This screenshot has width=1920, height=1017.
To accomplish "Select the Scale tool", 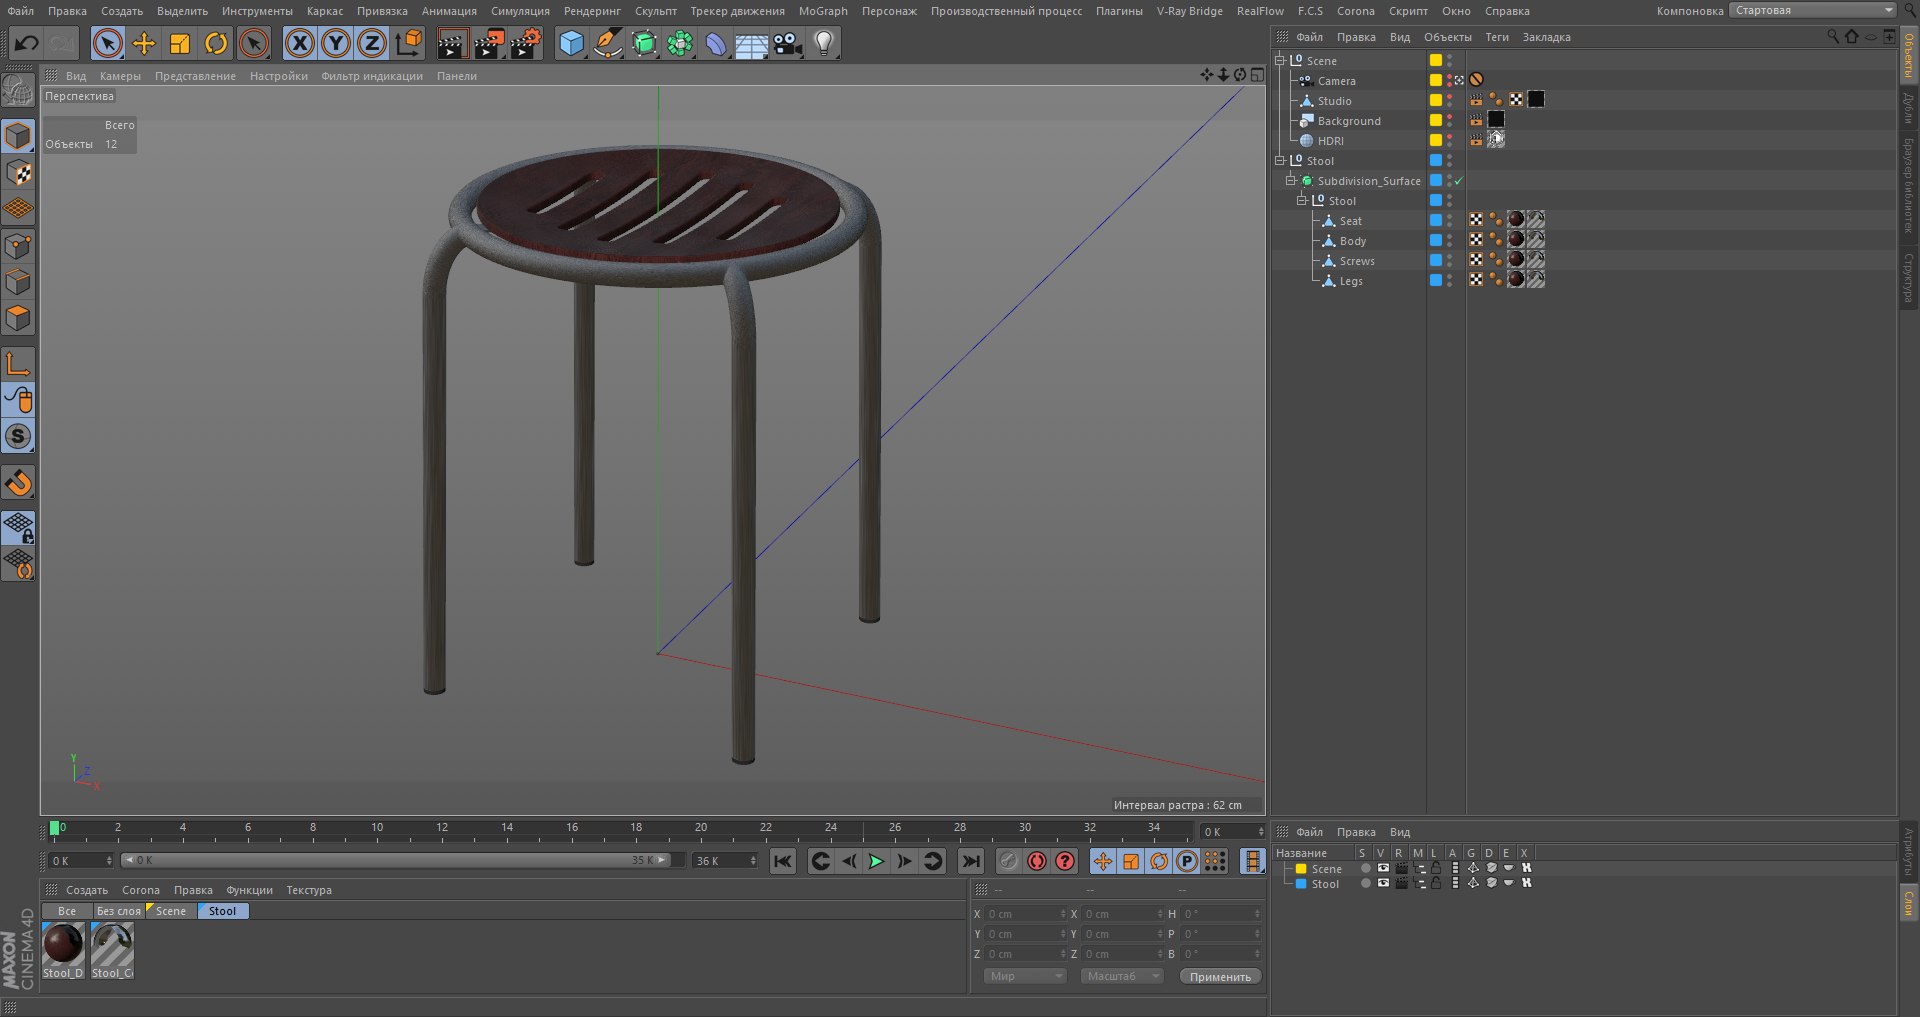I will (x=180, y=44).
